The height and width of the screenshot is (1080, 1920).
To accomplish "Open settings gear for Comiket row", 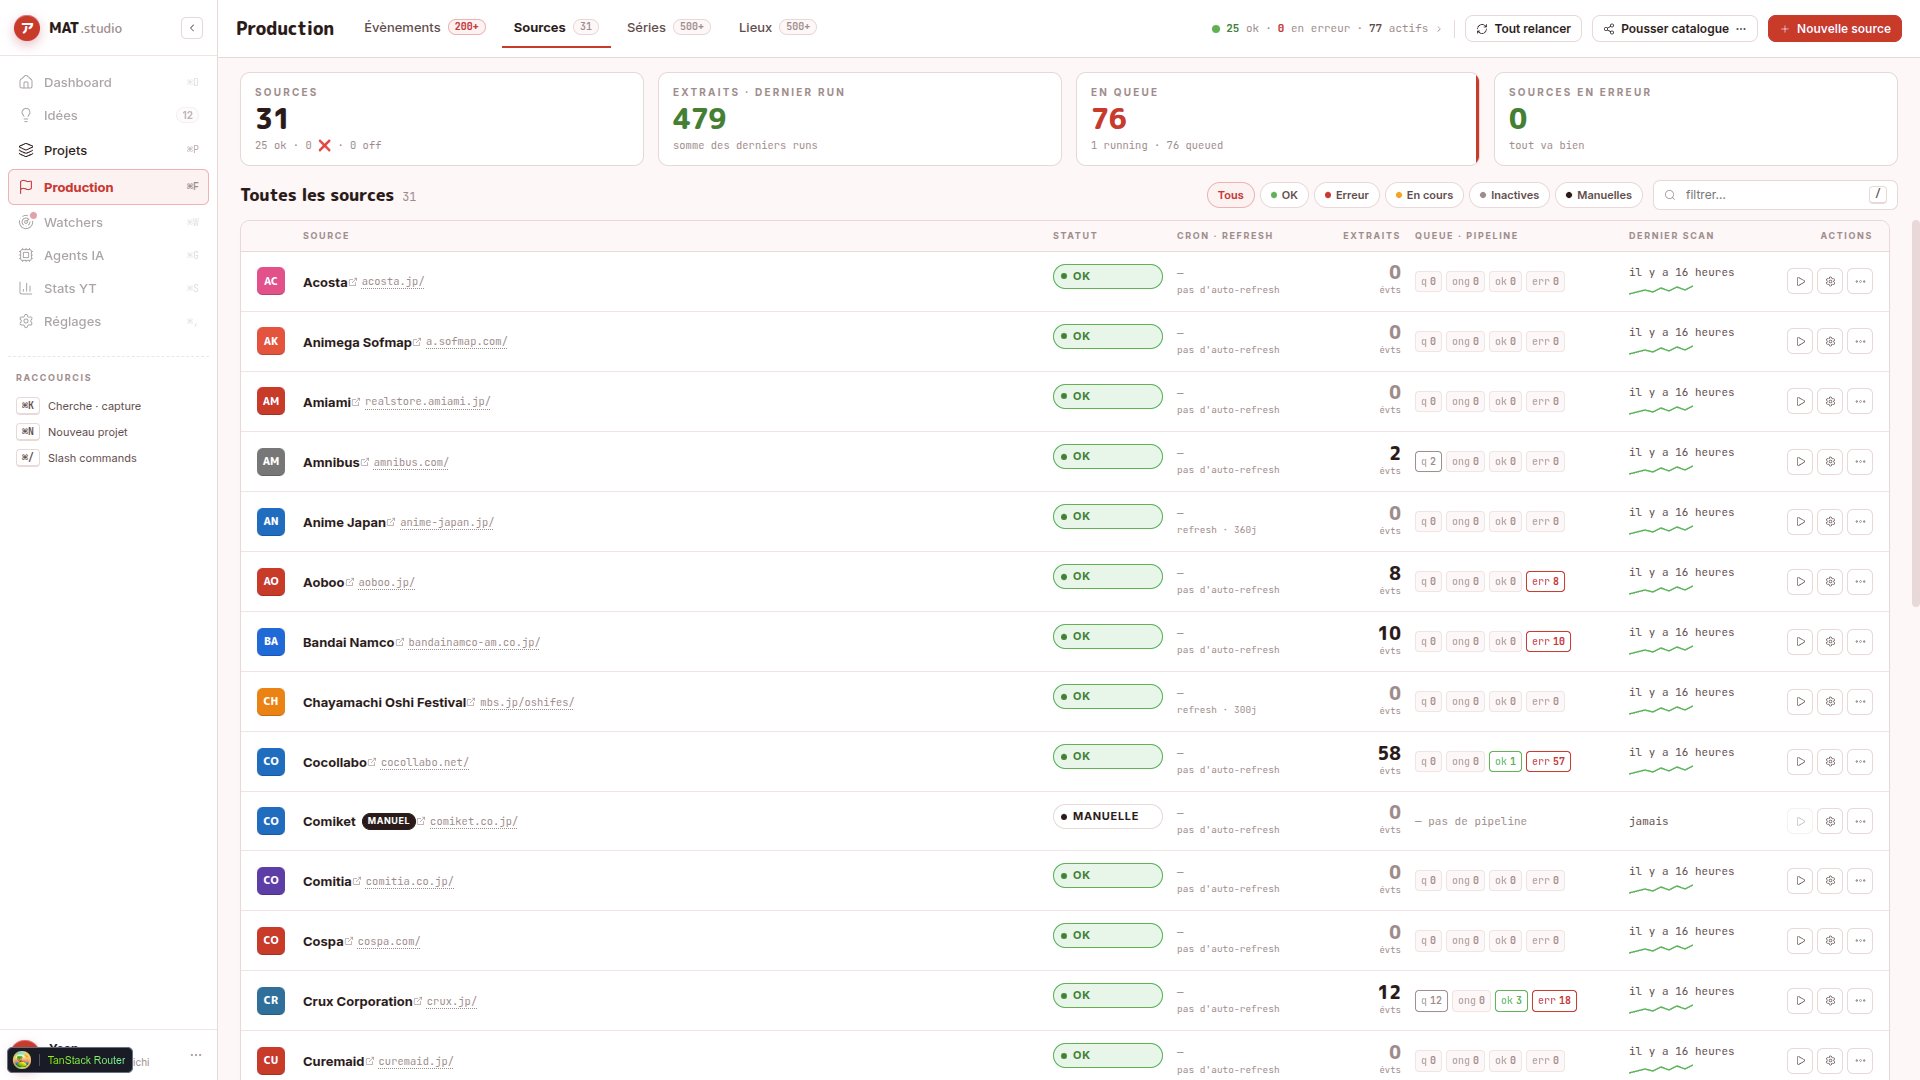I will 1830,822.
